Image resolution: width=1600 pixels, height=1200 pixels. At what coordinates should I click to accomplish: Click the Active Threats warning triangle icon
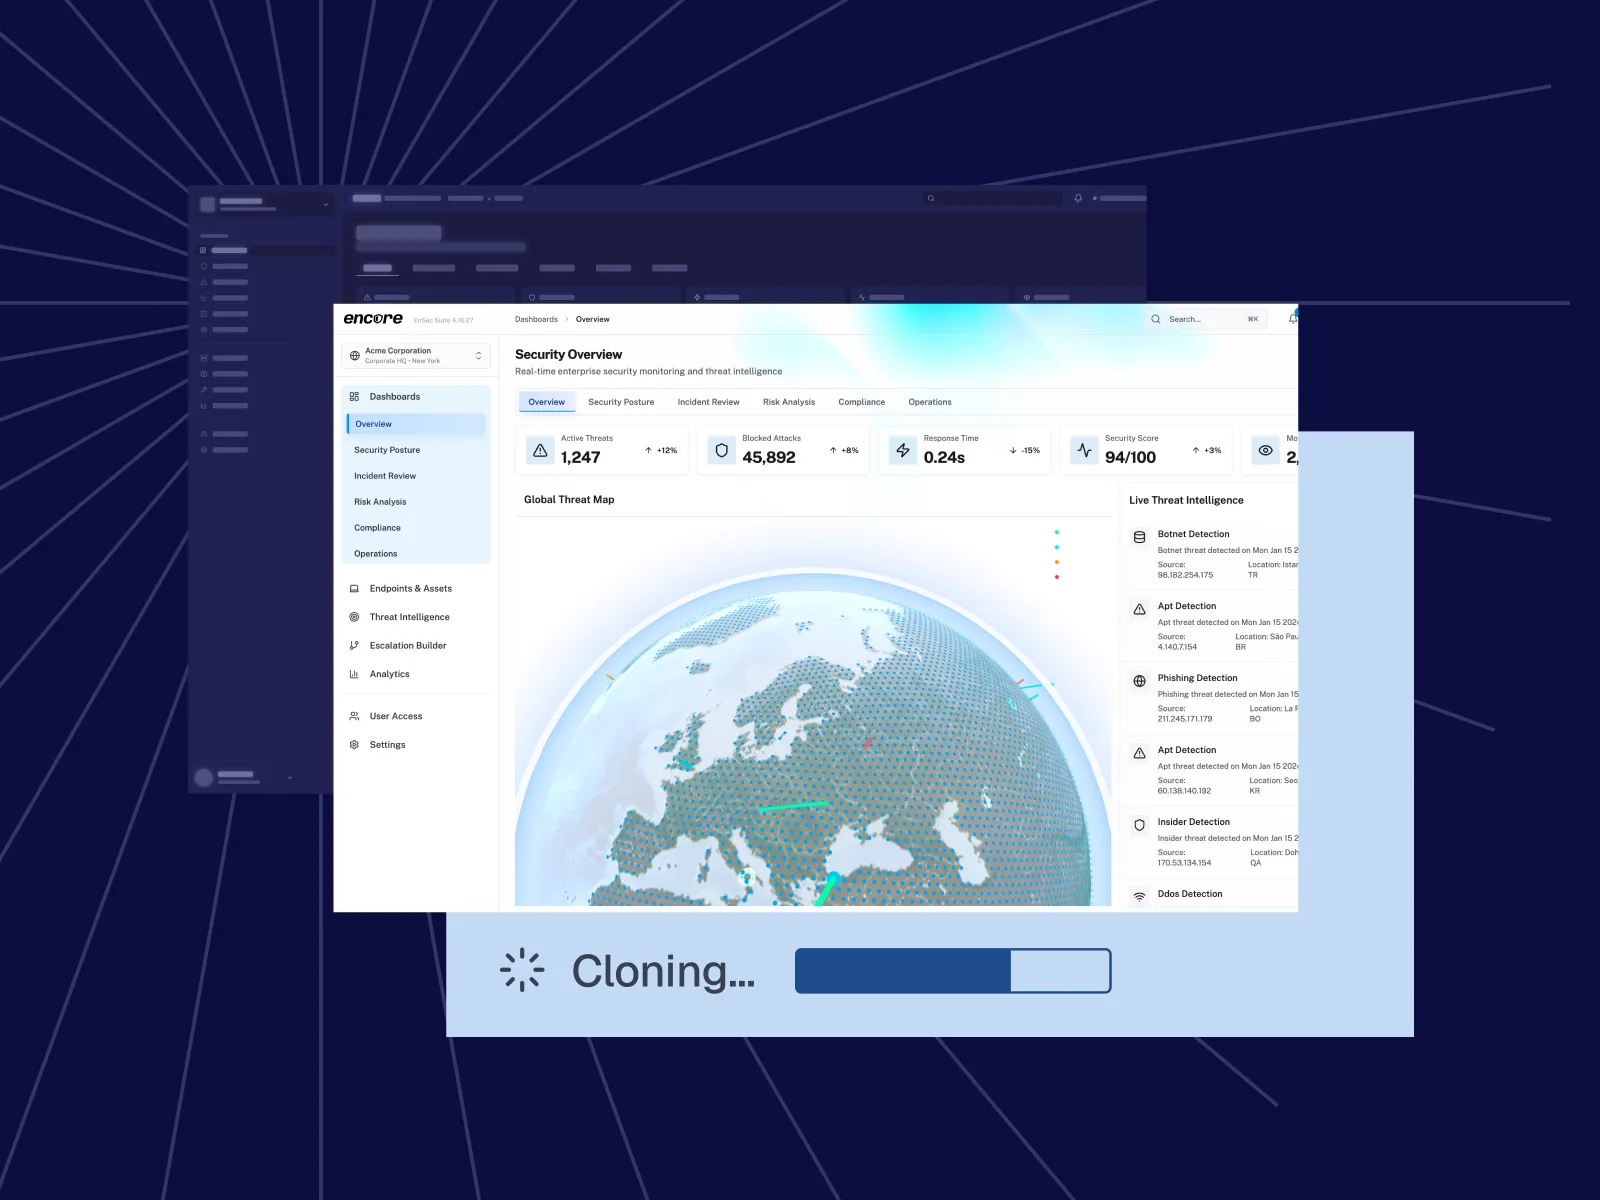(x=540, y=450)
